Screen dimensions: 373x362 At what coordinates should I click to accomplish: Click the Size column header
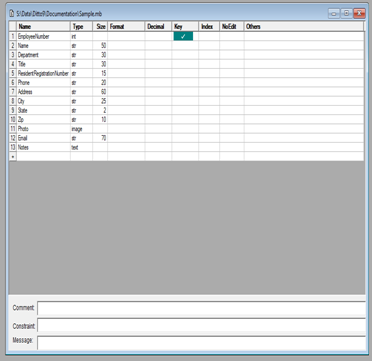[100, 27]
